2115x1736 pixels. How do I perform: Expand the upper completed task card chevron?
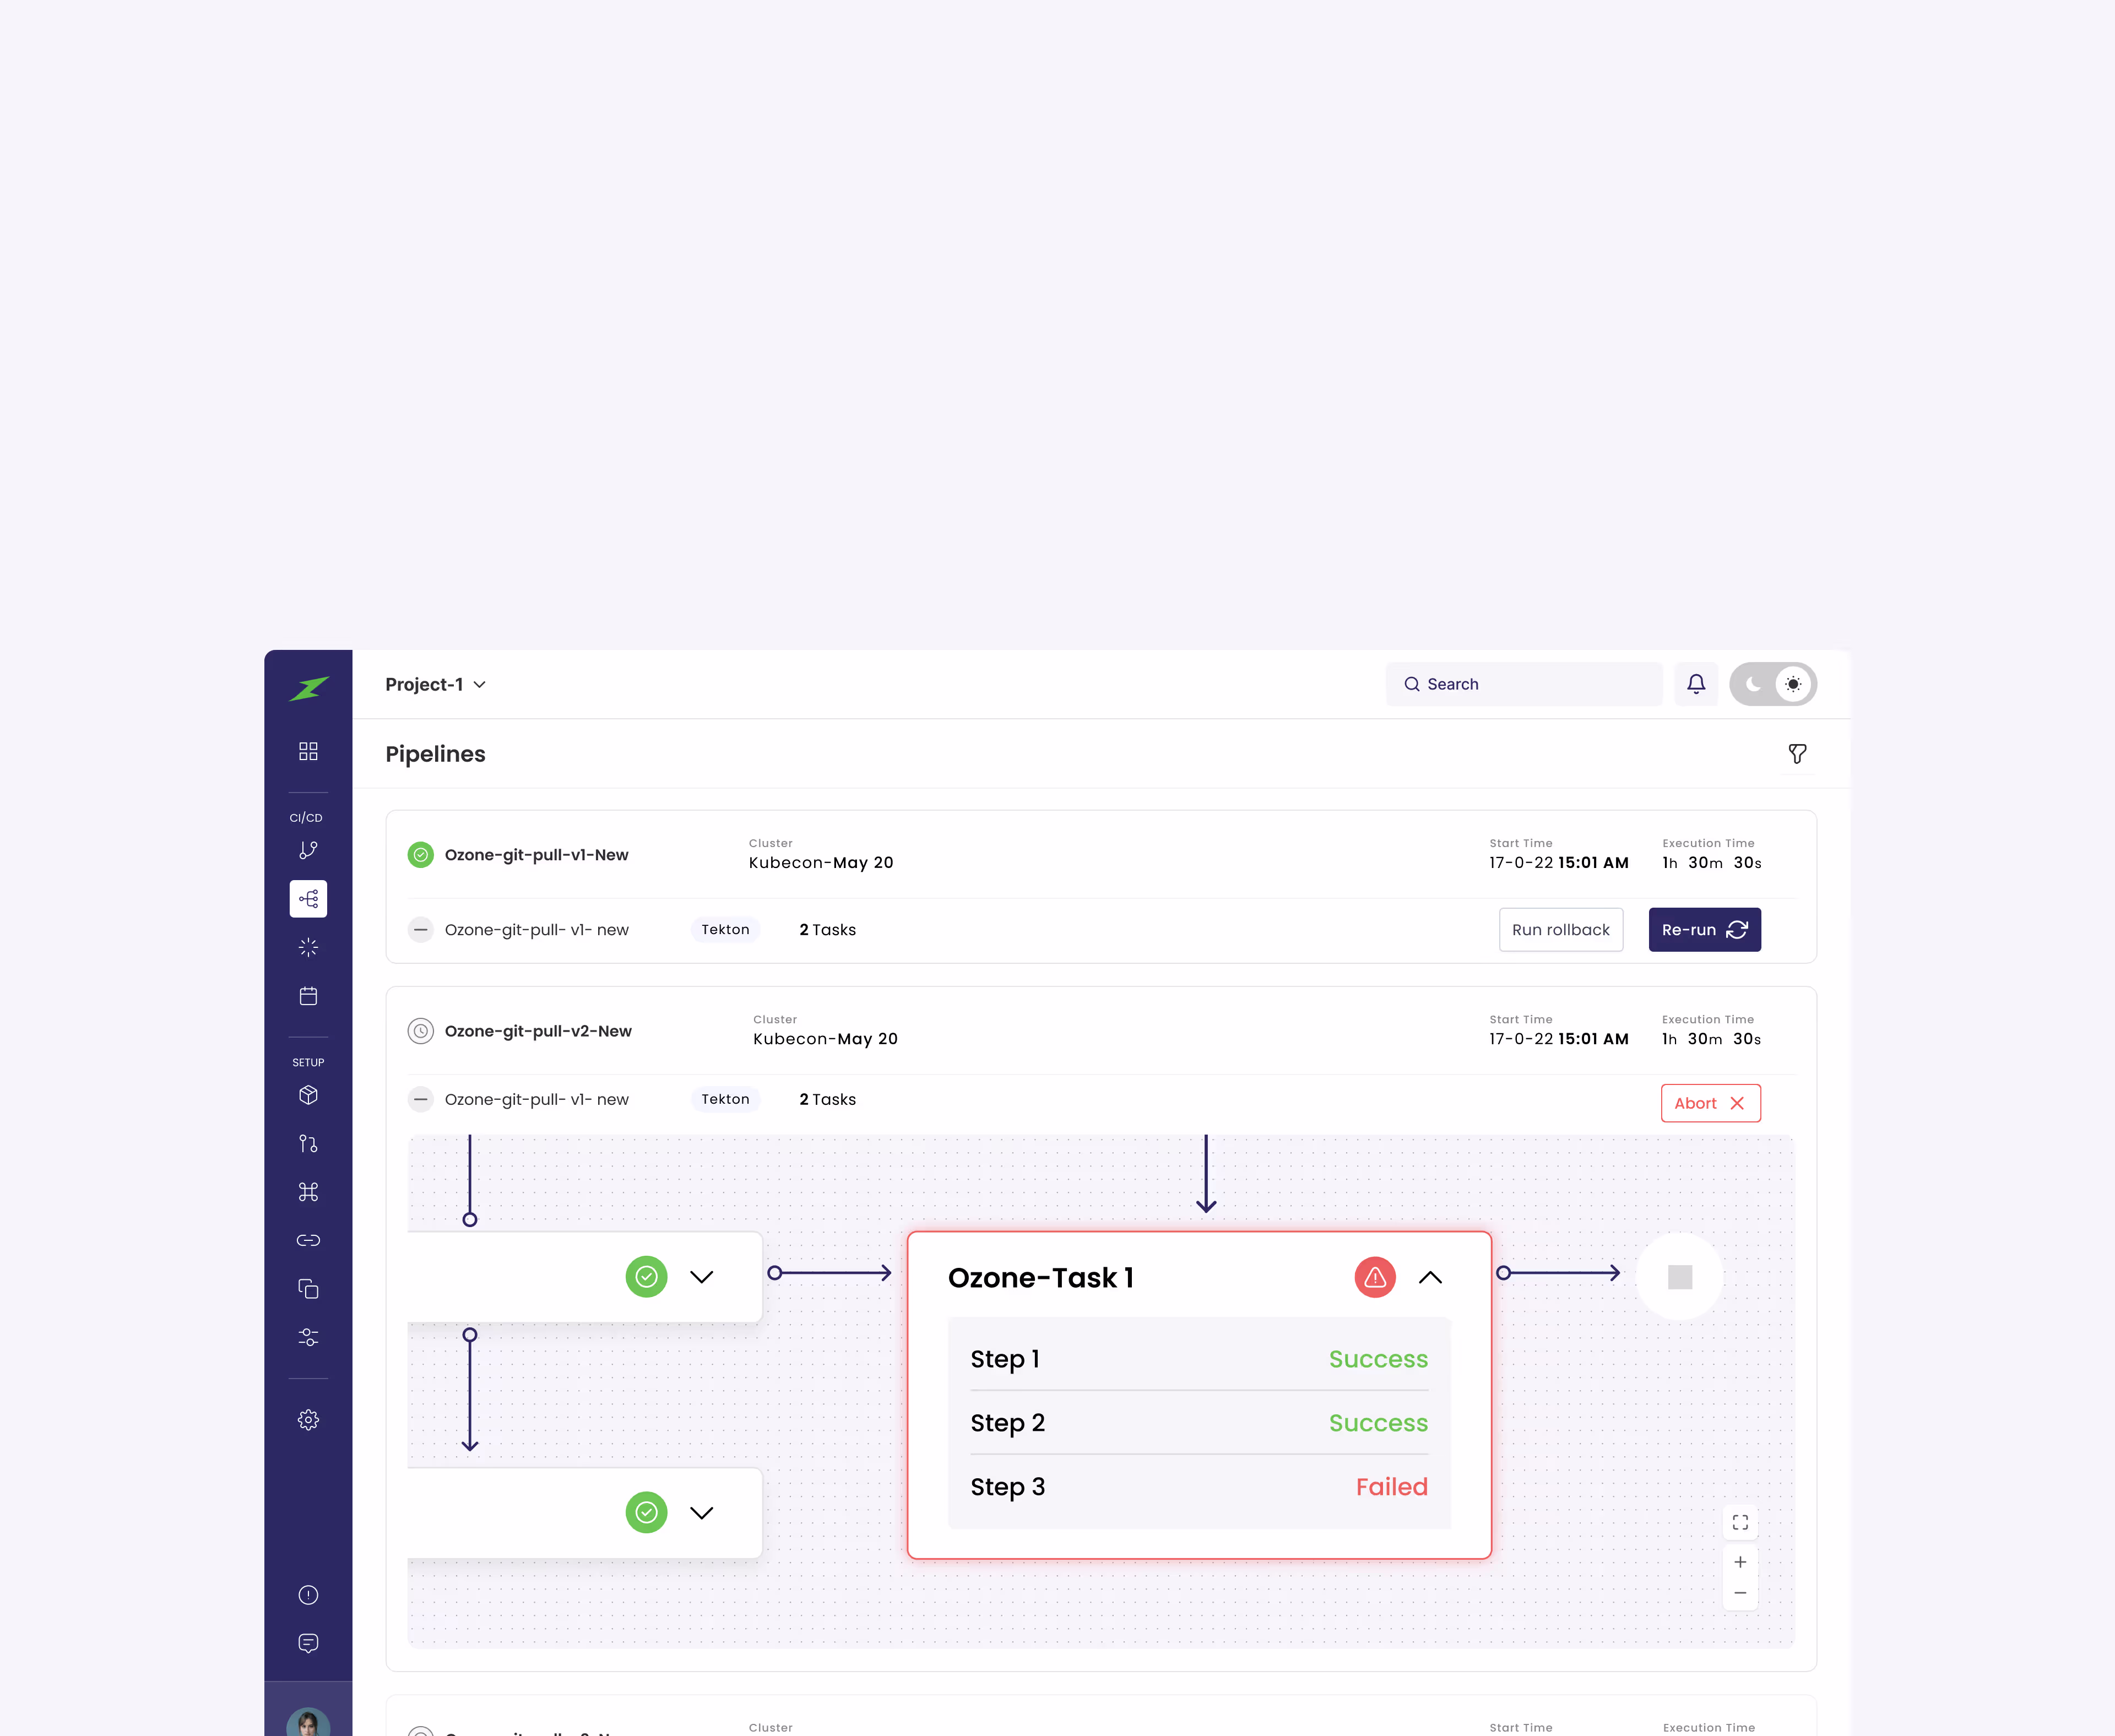pyautogui.click(x=702, y=1277)
